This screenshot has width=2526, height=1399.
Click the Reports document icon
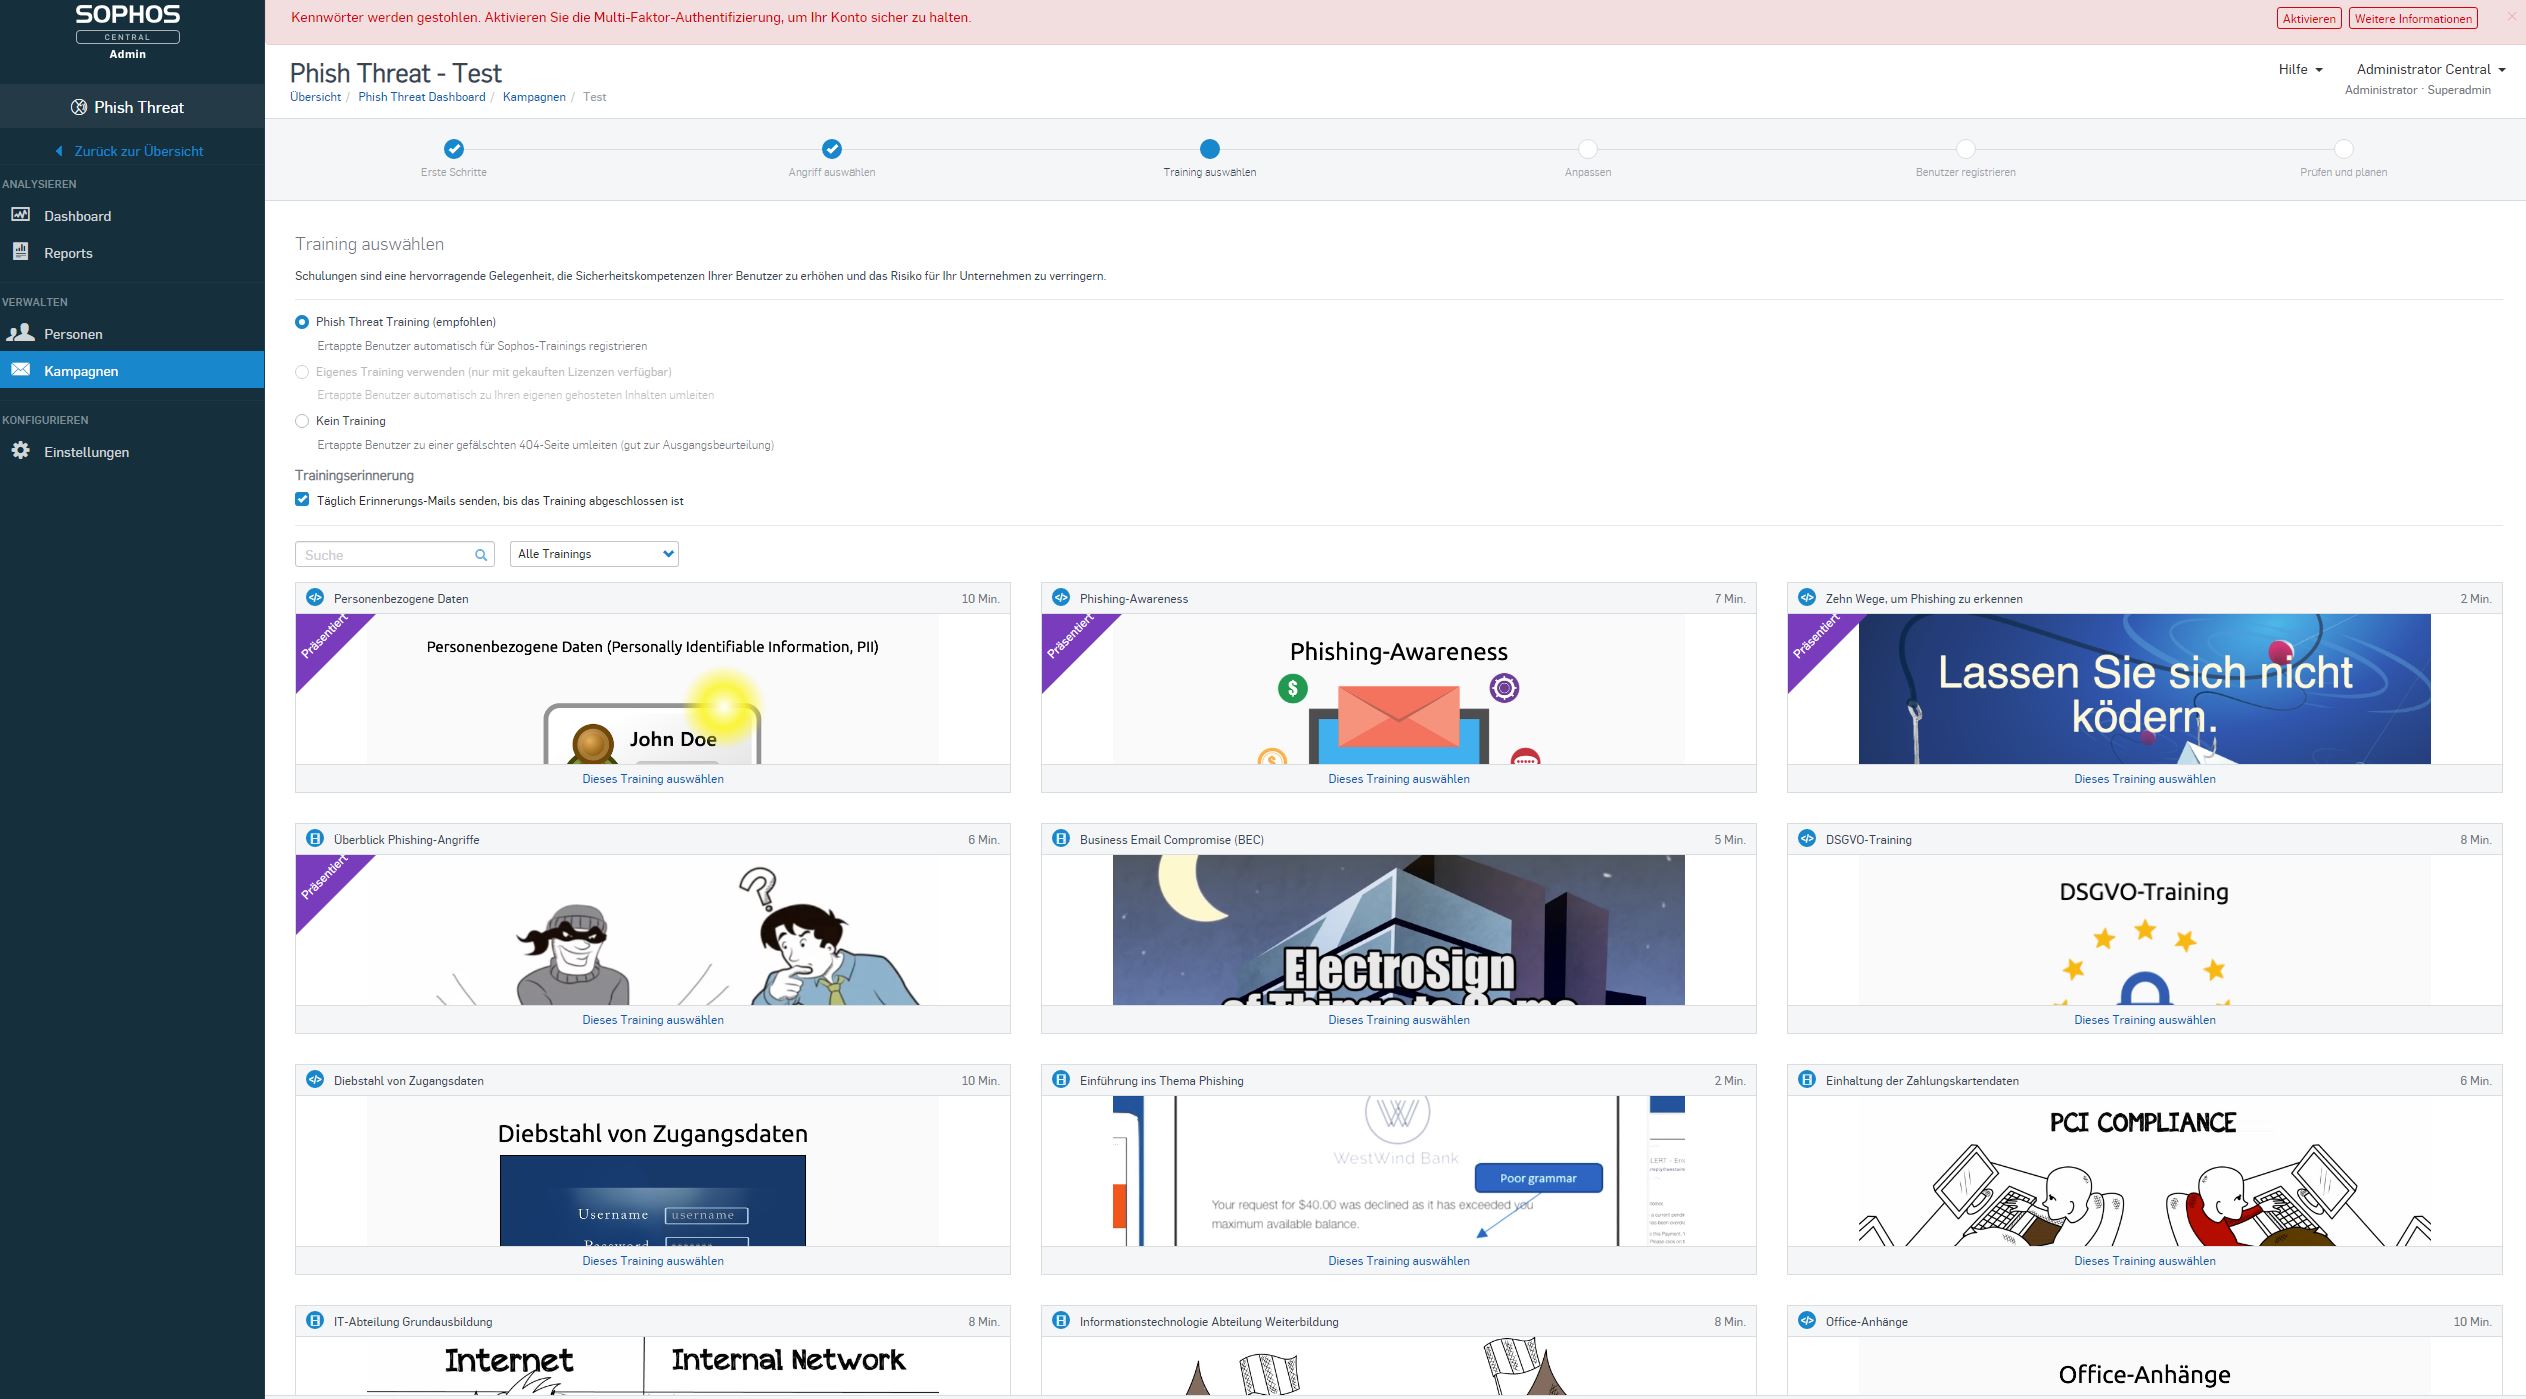[20, 252]
